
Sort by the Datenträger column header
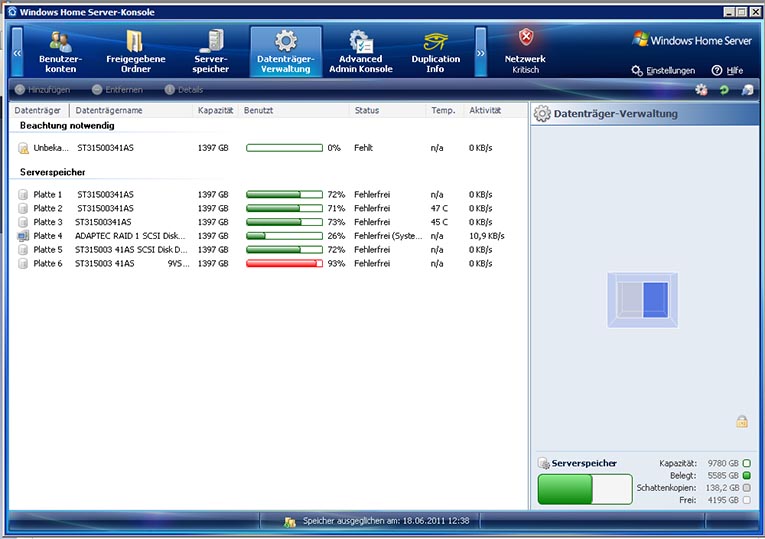[x=38, y=111]
